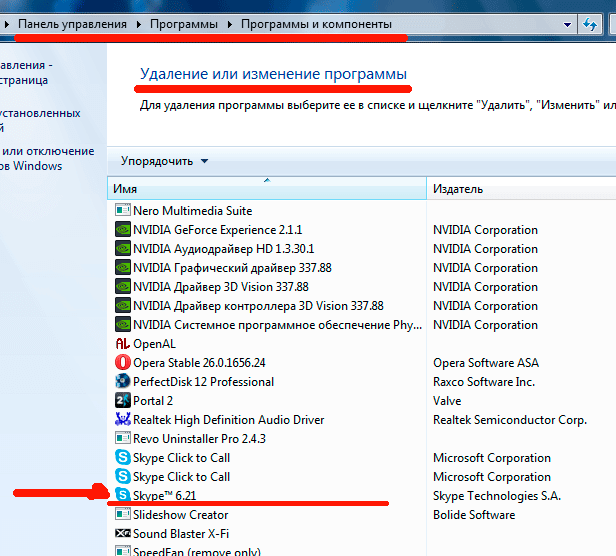Expand arrow after Программы breadcrumb

tap(229, 24)
